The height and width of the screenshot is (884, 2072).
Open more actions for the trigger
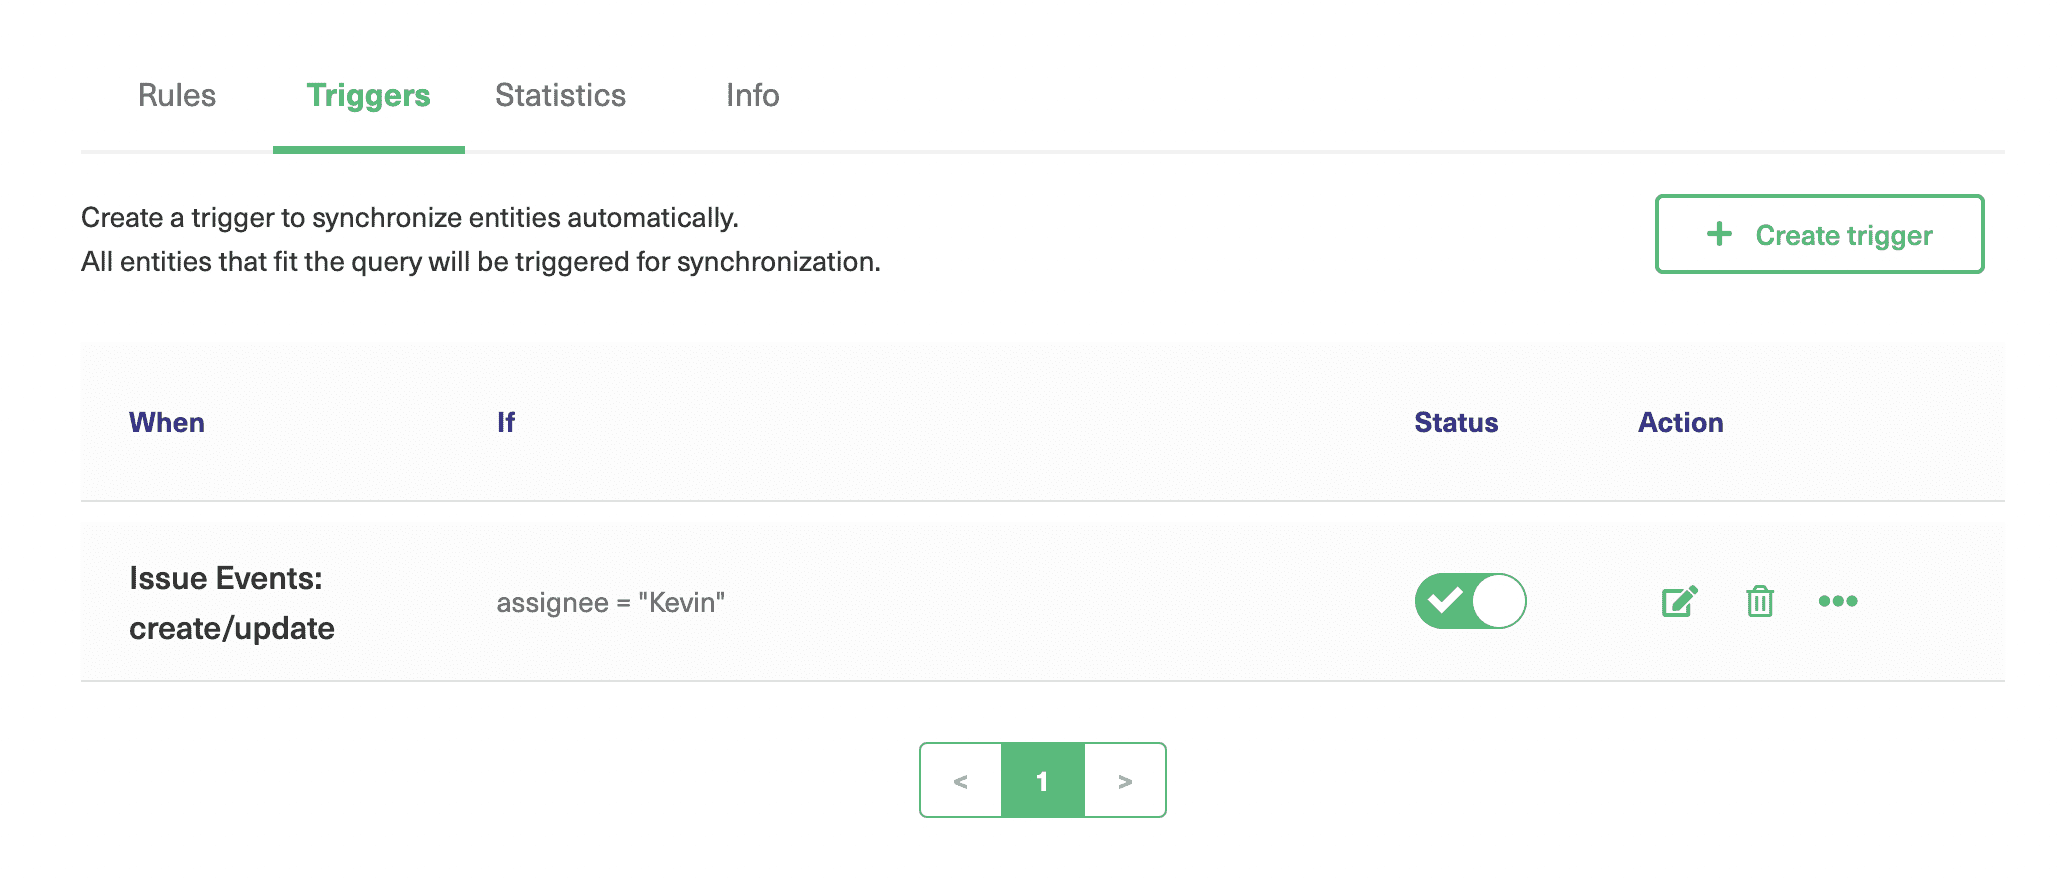(x=1838, y=601)
